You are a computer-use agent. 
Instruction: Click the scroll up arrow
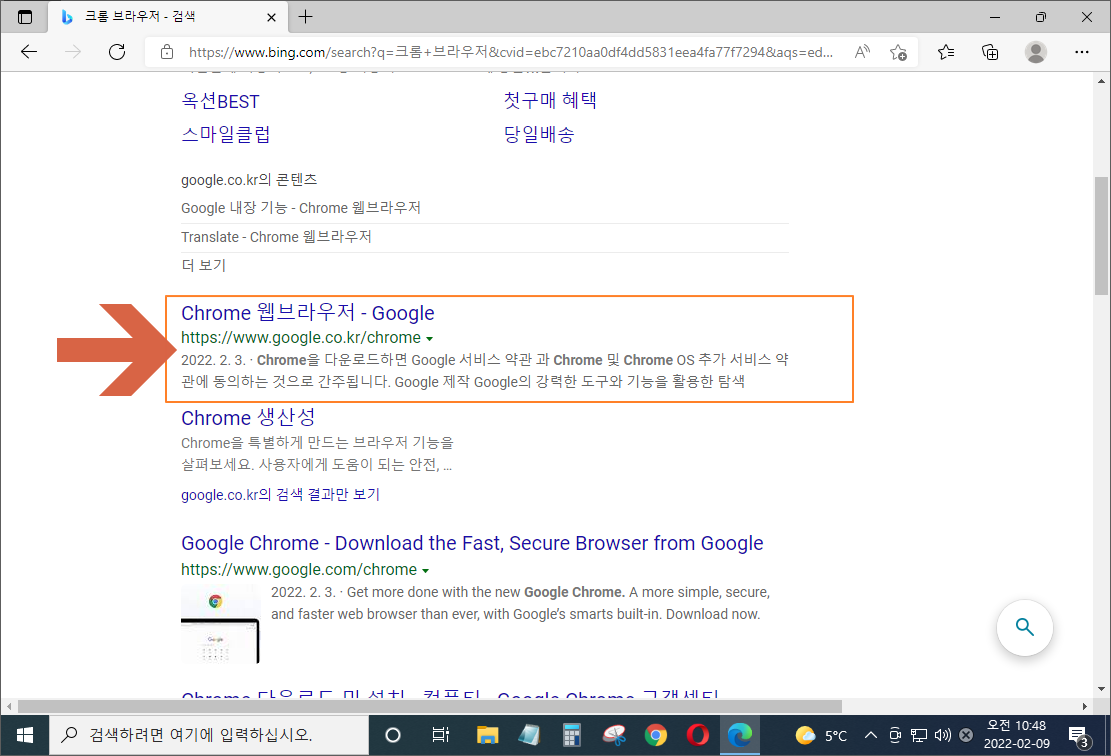click(x=1101, y=81)
